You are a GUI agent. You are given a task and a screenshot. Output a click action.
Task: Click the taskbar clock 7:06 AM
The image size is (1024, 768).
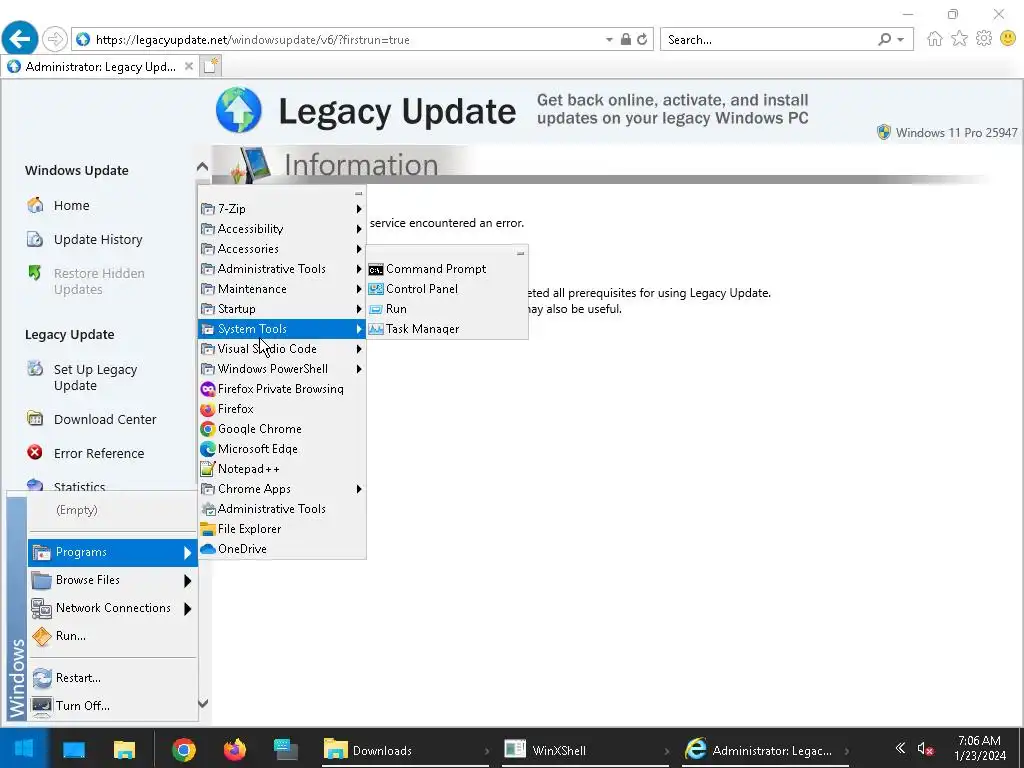pos(979,741)
